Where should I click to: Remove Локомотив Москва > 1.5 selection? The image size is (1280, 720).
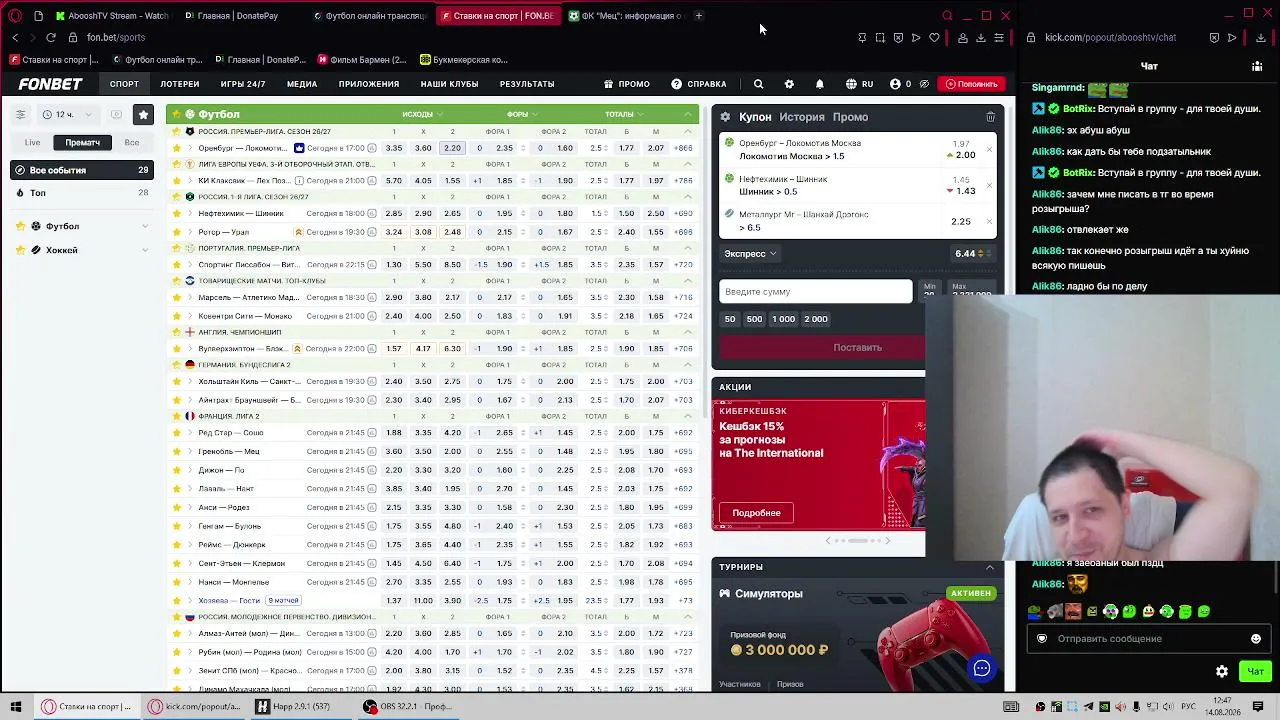coord(989,150)
